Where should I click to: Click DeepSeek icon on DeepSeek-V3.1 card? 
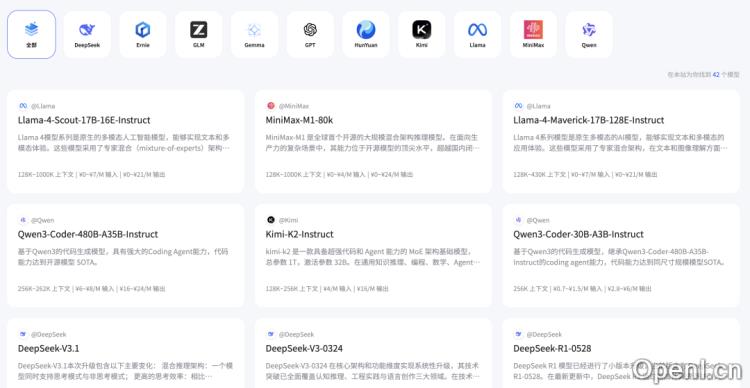coord(23,334)
